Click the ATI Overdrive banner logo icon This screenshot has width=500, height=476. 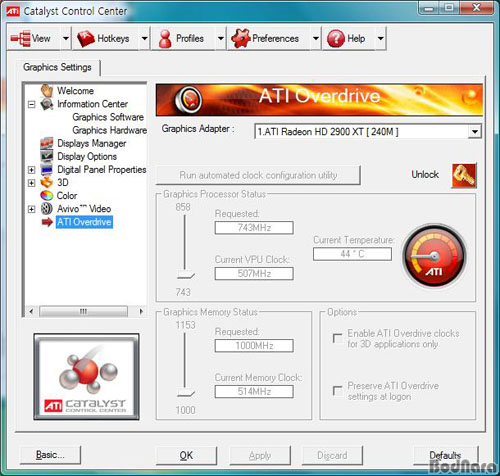[188, 99]
